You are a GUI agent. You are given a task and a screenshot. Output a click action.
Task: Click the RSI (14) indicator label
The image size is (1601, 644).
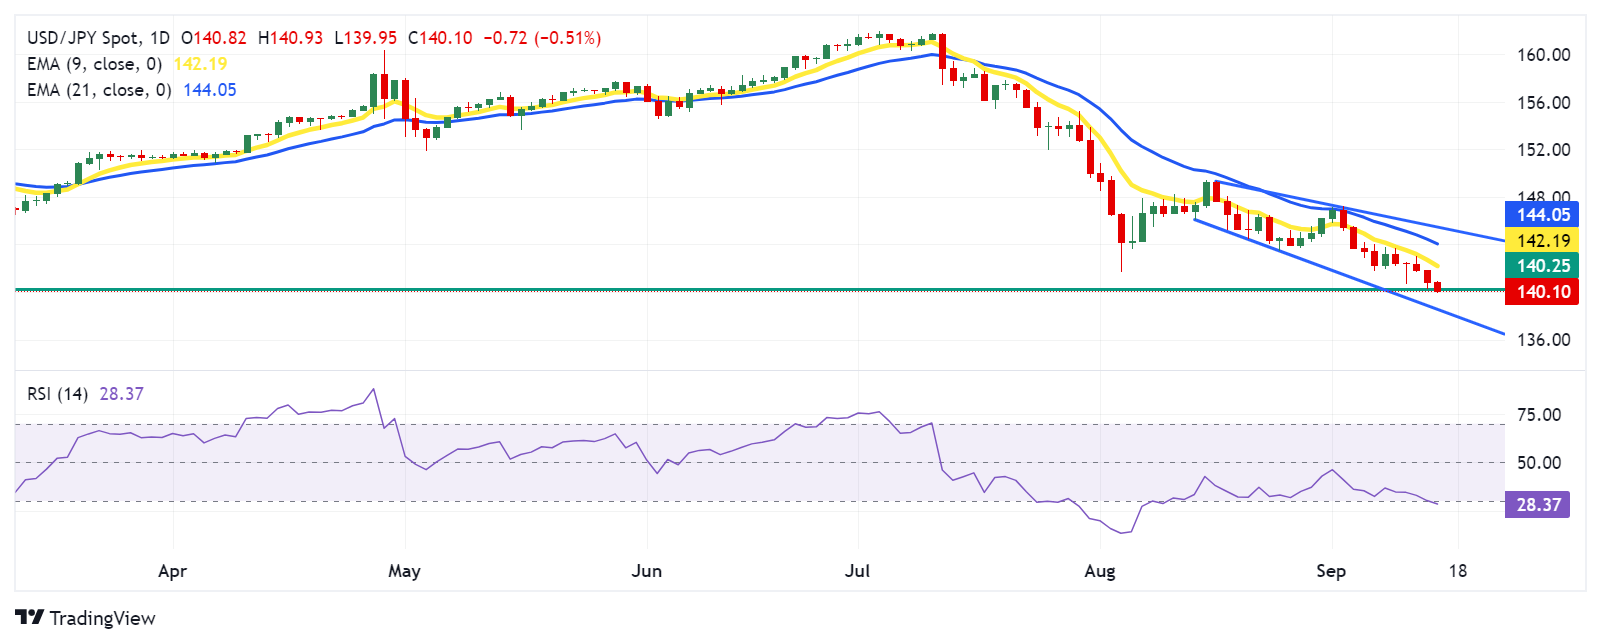(57, 394)
